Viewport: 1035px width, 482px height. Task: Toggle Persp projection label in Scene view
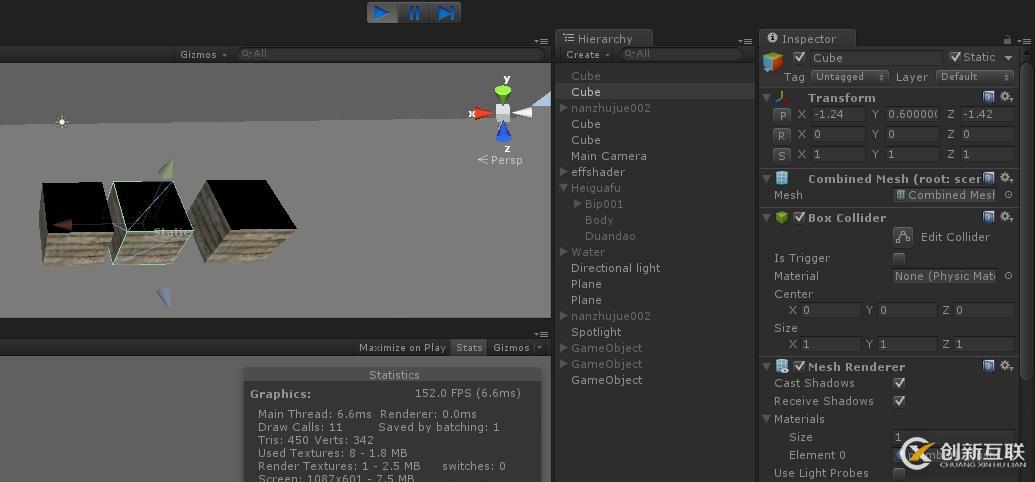tap(500, 160)
